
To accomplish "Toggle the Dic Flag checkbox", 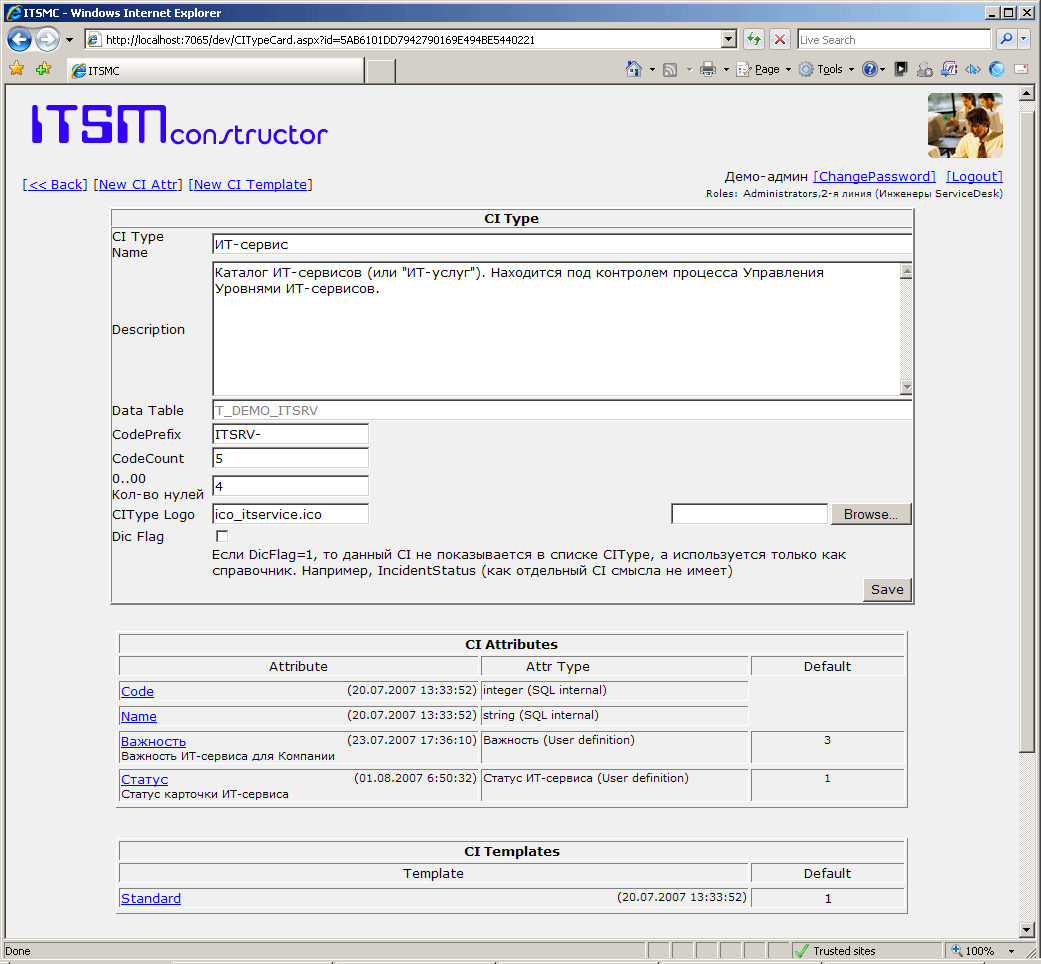I will (222, 536).
